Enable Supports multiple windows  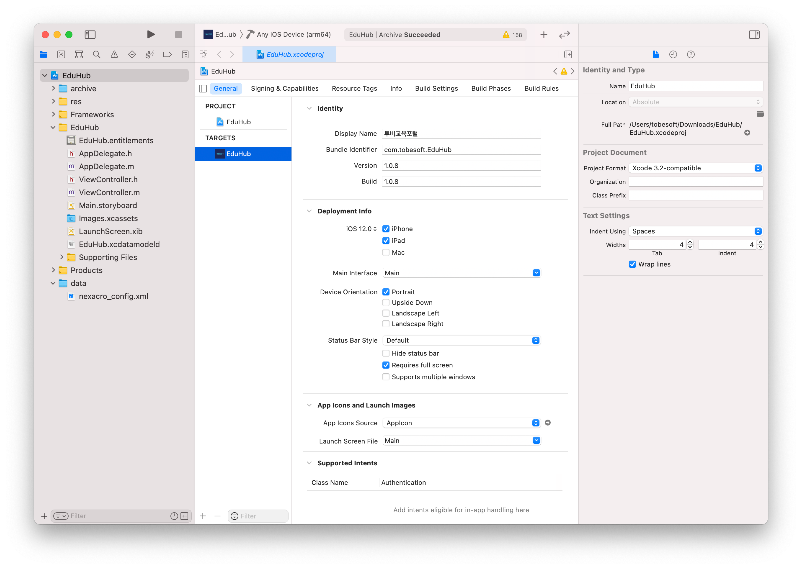(x=386, y=377)
